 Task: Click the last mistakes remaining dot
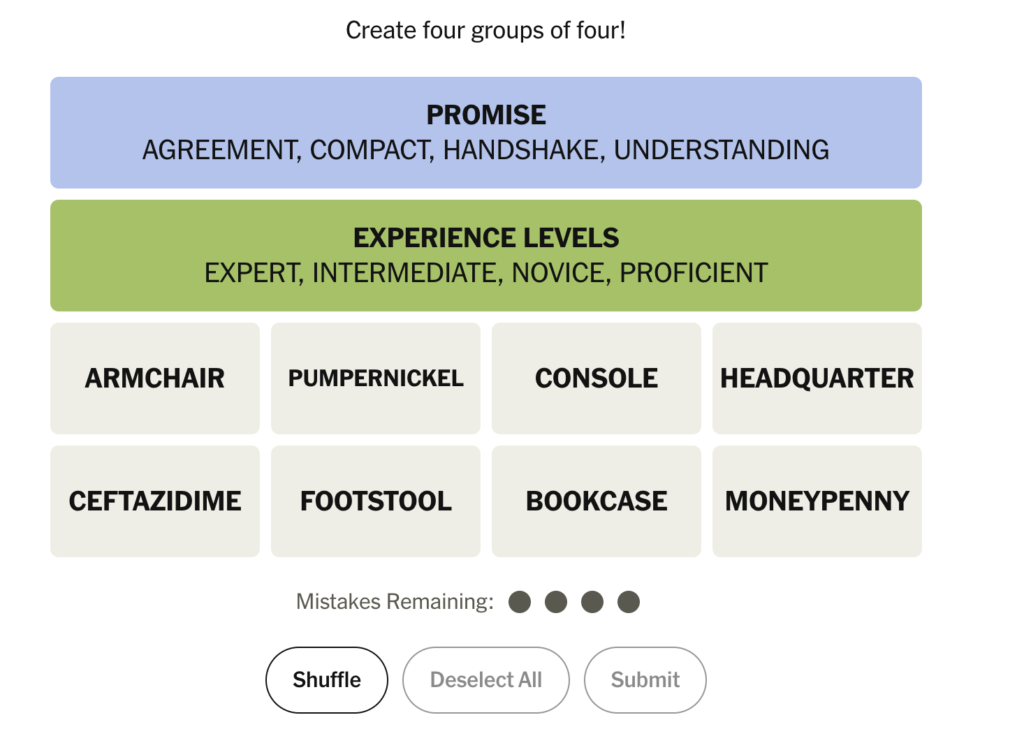pyautogui.click(x=628, y=602)
